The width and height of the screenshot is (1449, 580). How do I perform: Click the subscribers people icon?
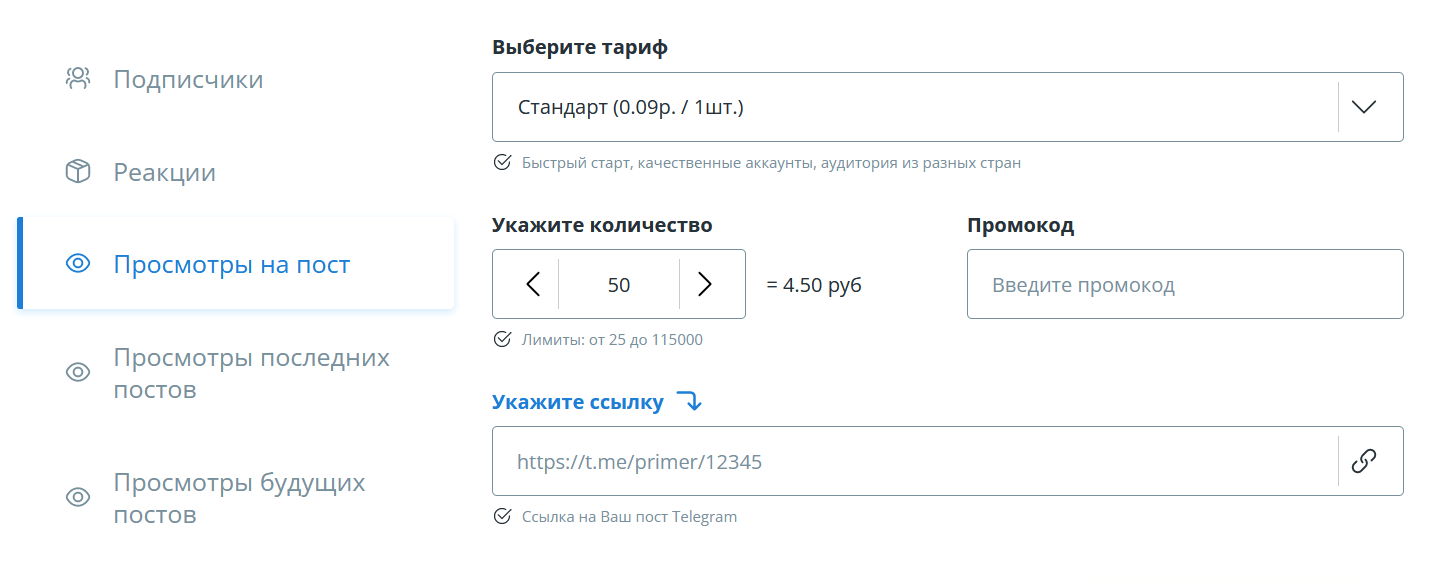[78, 79]
